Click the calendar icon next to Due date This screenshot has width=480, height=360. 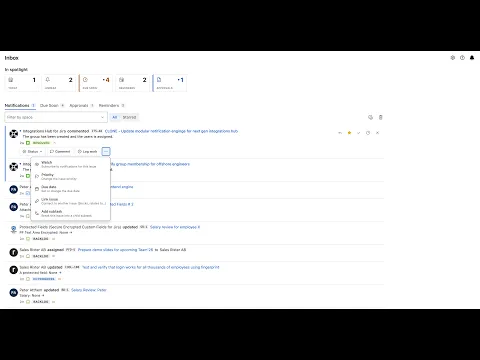37,189
